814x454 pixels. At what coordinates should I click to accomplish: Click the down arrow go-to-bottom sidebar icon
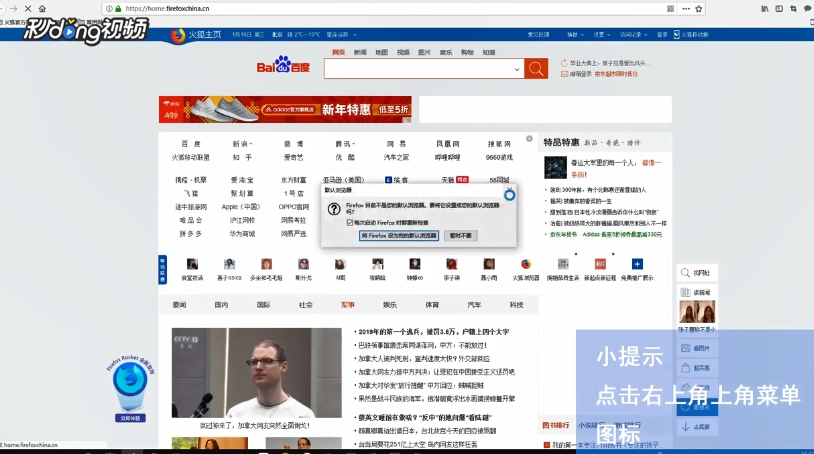tap(685, 427)
